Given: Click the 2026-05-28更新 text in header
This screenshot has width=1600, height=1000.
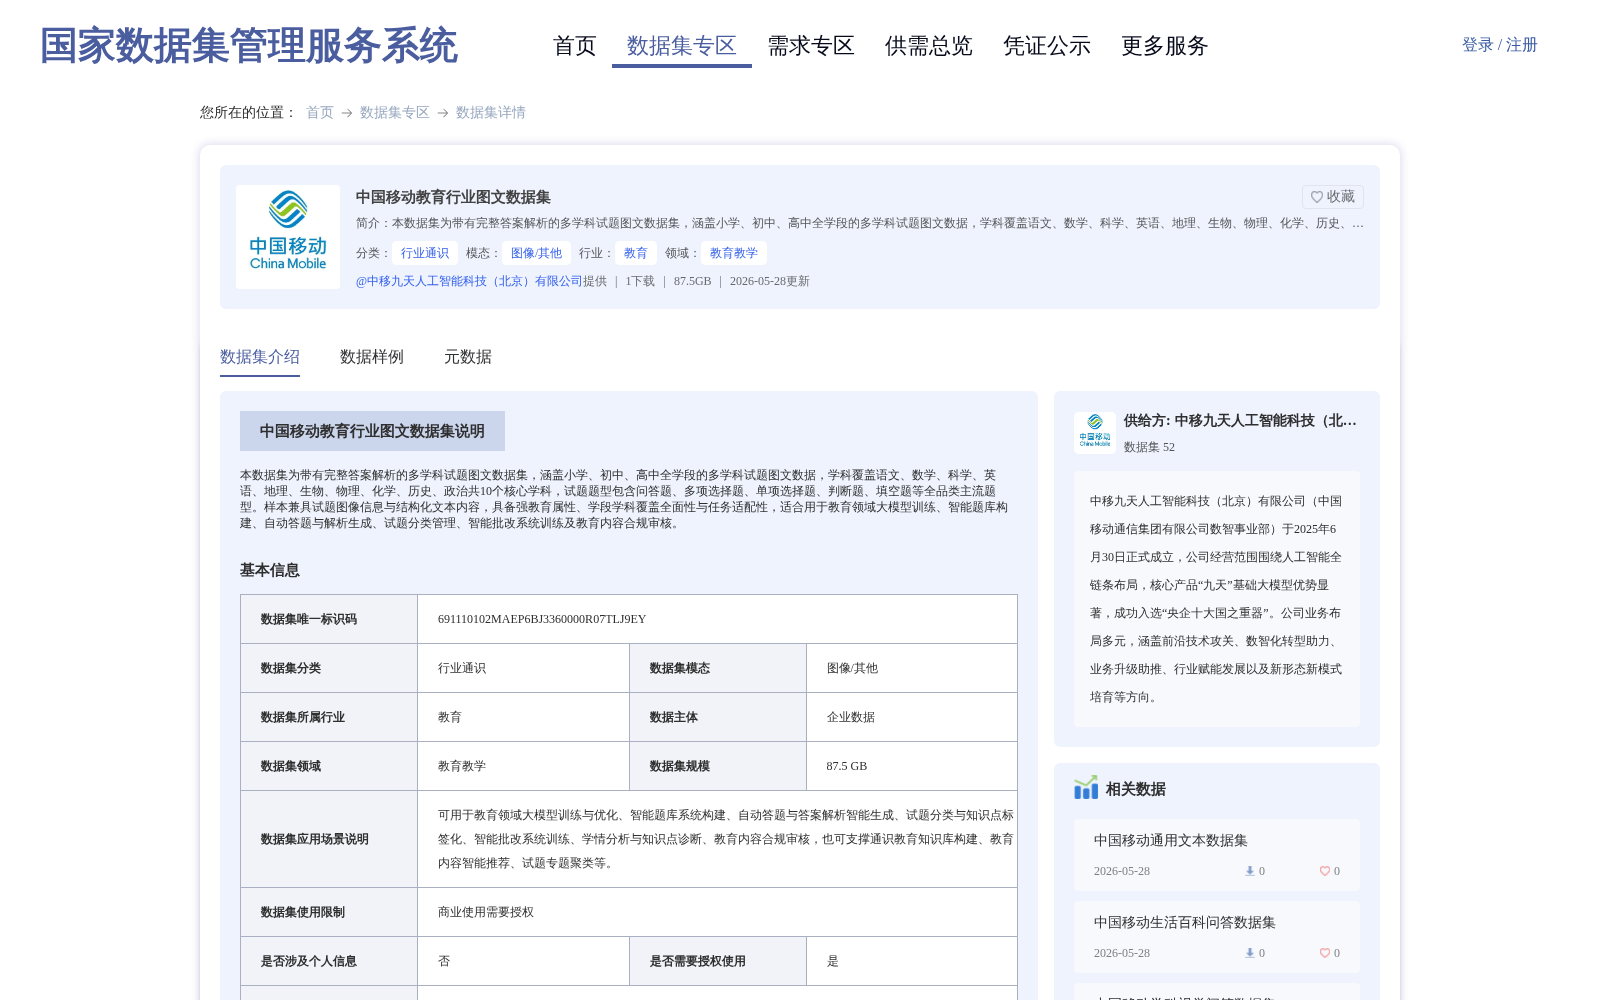Looking at the screenshot, I should (x=770, y=281).
